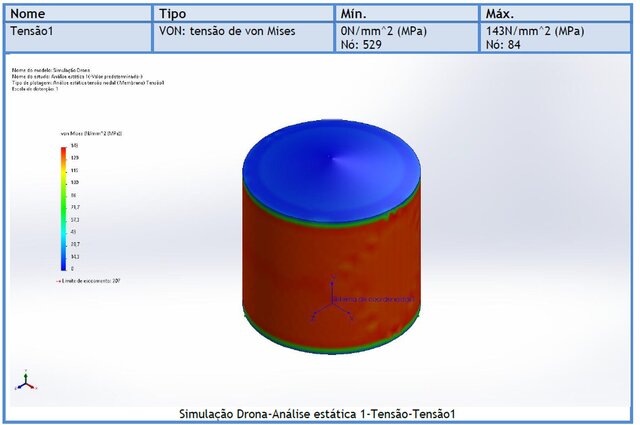Click the minimum node 'Nó: 529' text
Screen dimensions: 640x425
coord(362,44)
